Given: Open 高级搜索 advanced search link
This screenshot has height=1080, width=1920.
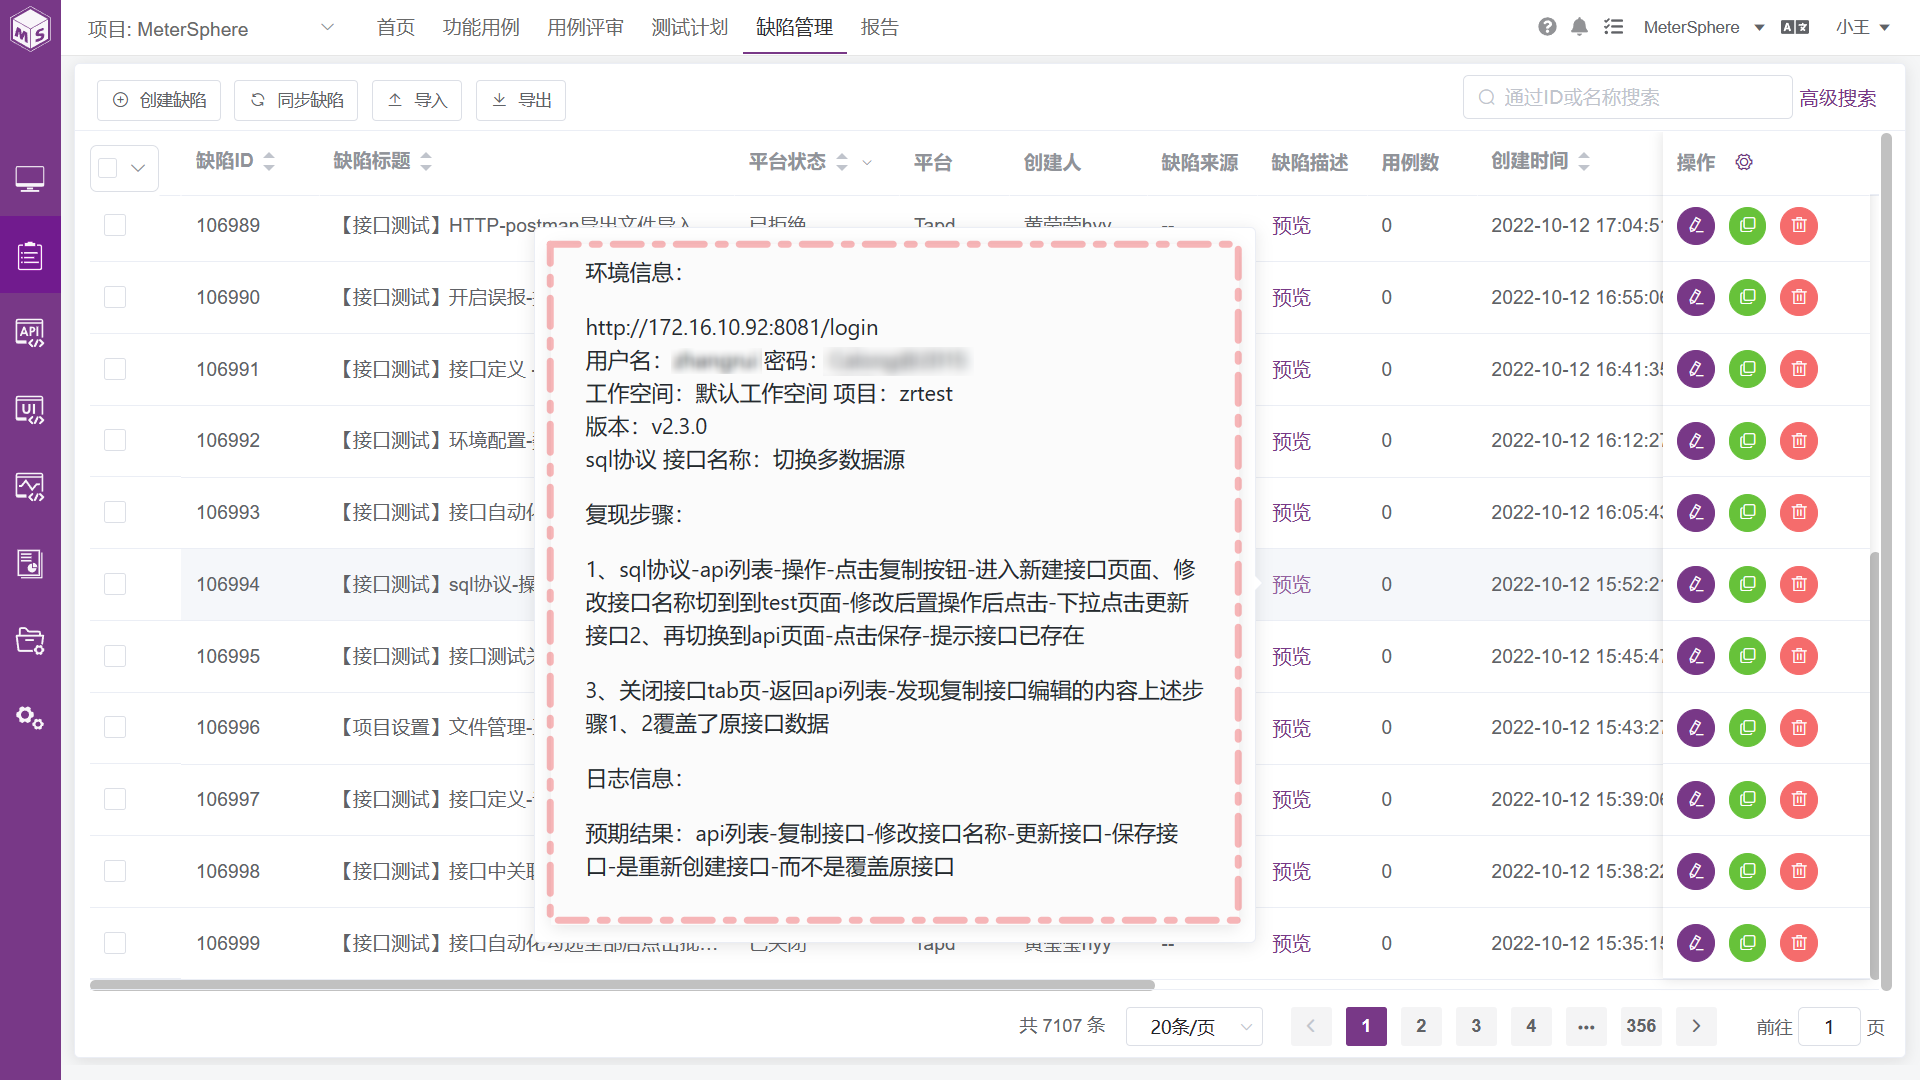Looking at the screenshot, I should coord(1838,98).
